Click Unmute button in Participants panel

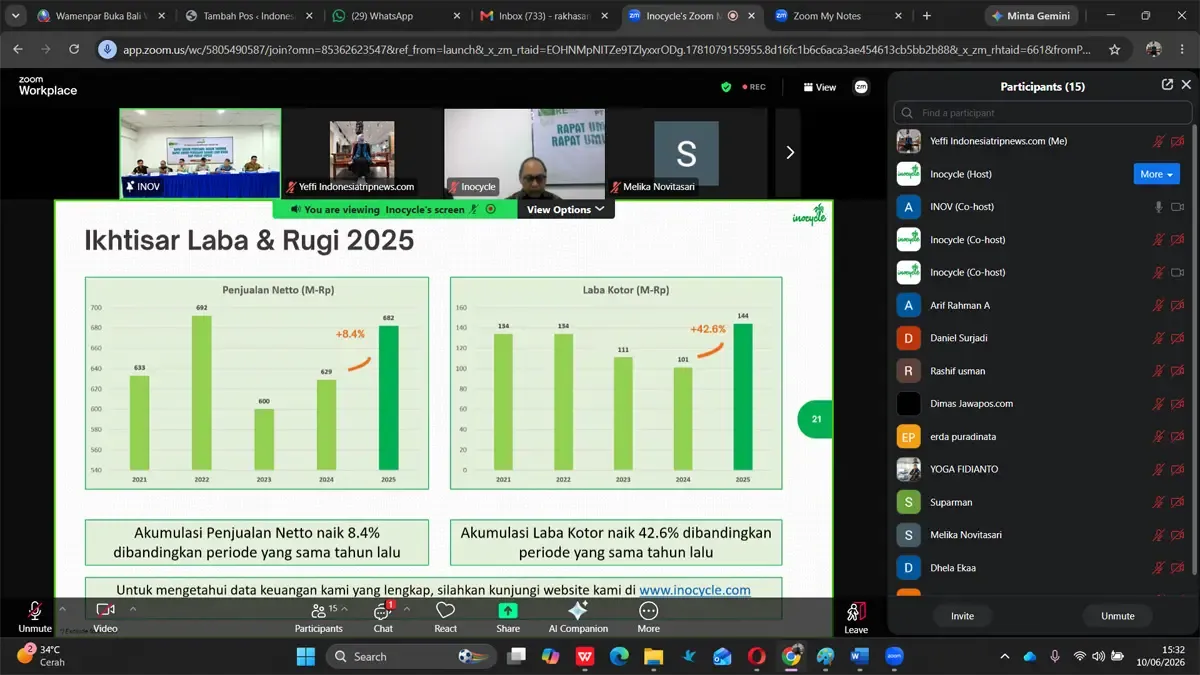click(x=1118, y=616)
